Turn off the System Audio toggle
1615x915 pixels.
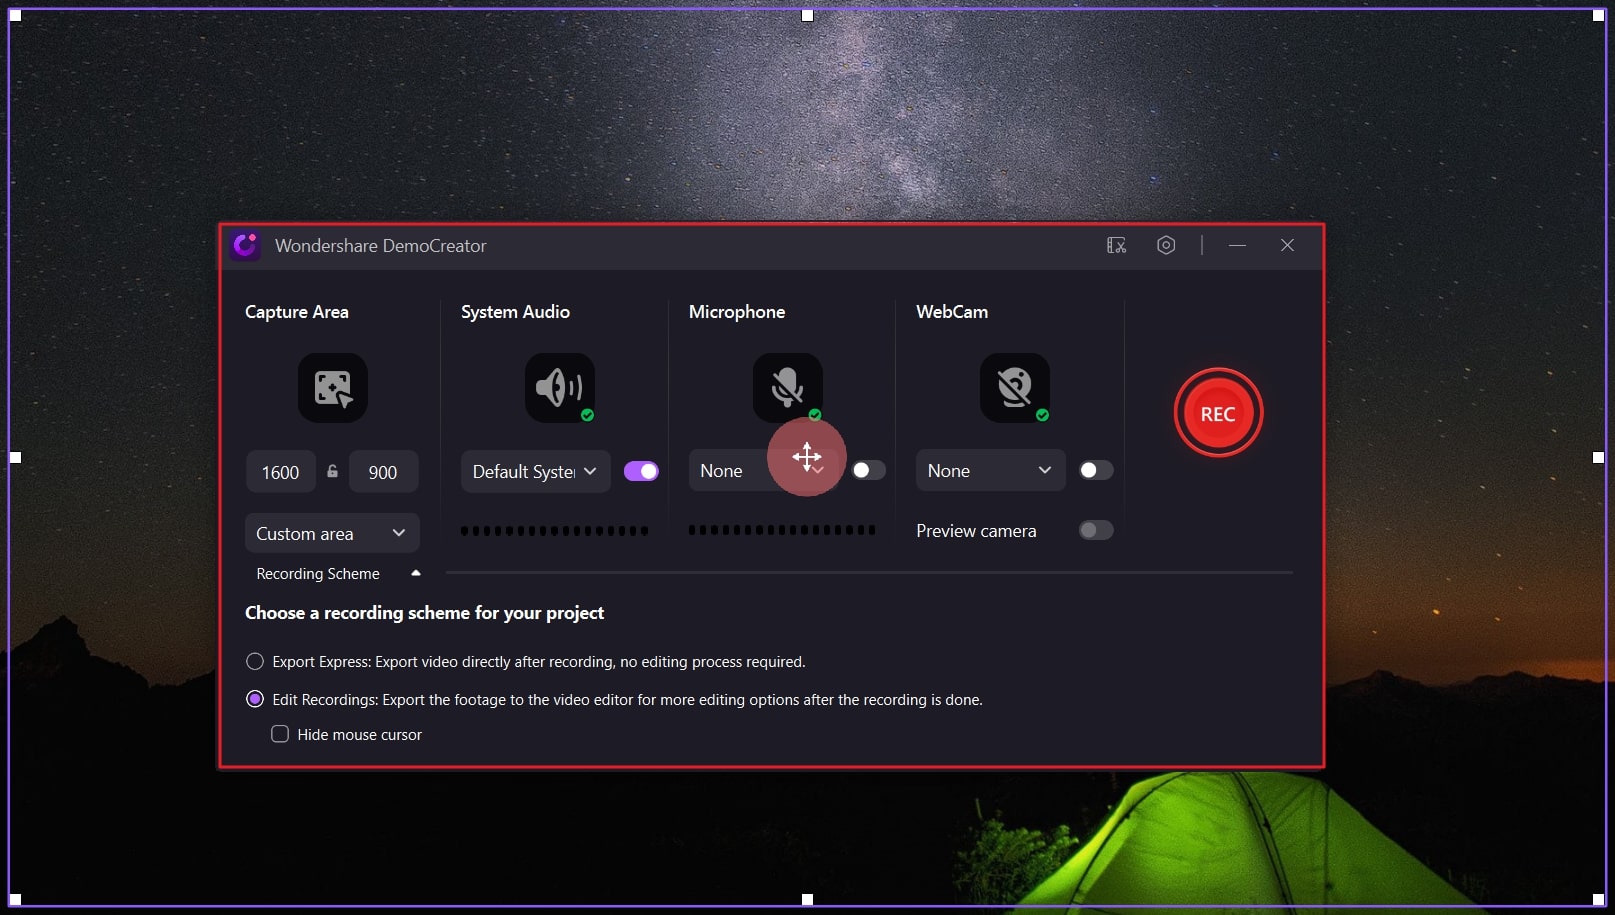click(641, 471)
